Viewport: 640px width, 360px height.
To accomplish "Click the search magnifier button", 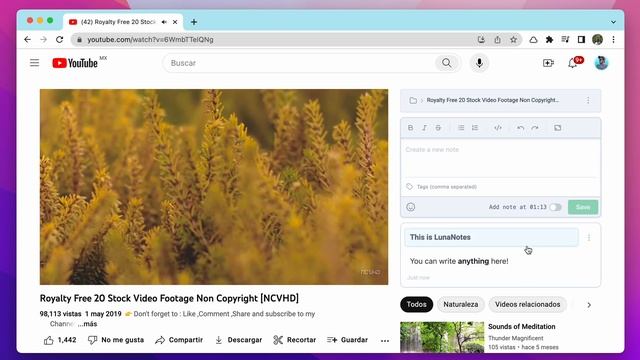I will click(x=447, y=63).
